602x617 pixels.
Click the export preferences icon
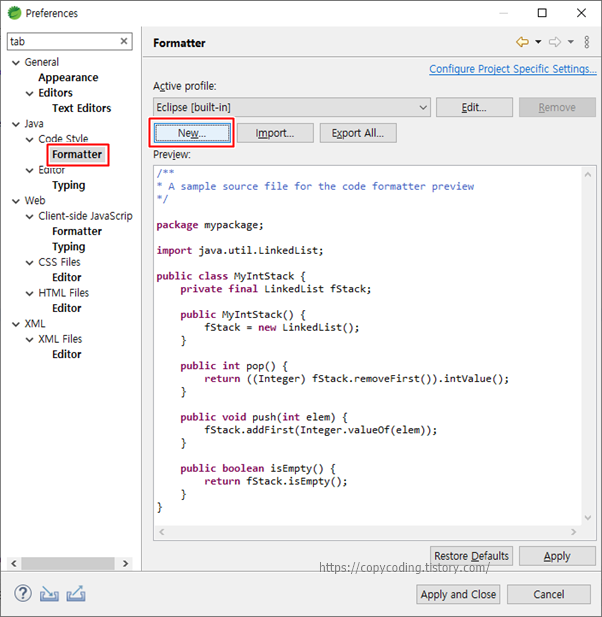click(x=76, y=594)
